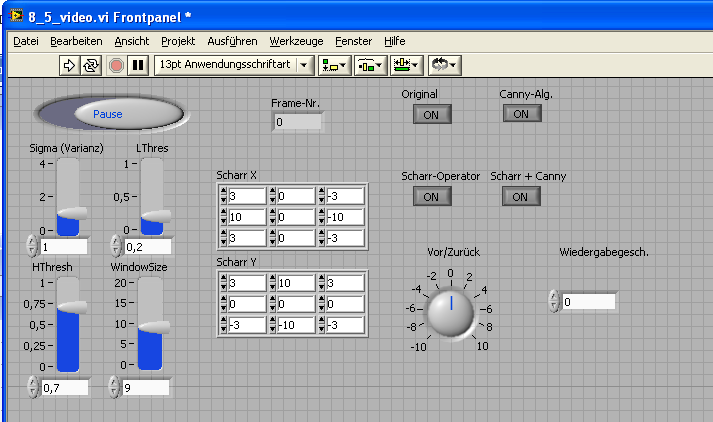Screen dimensions: 713x422
Task: Click the Wiedergabegesch. numeric input field
Action: pyautogui.click(x=587, y=301)
